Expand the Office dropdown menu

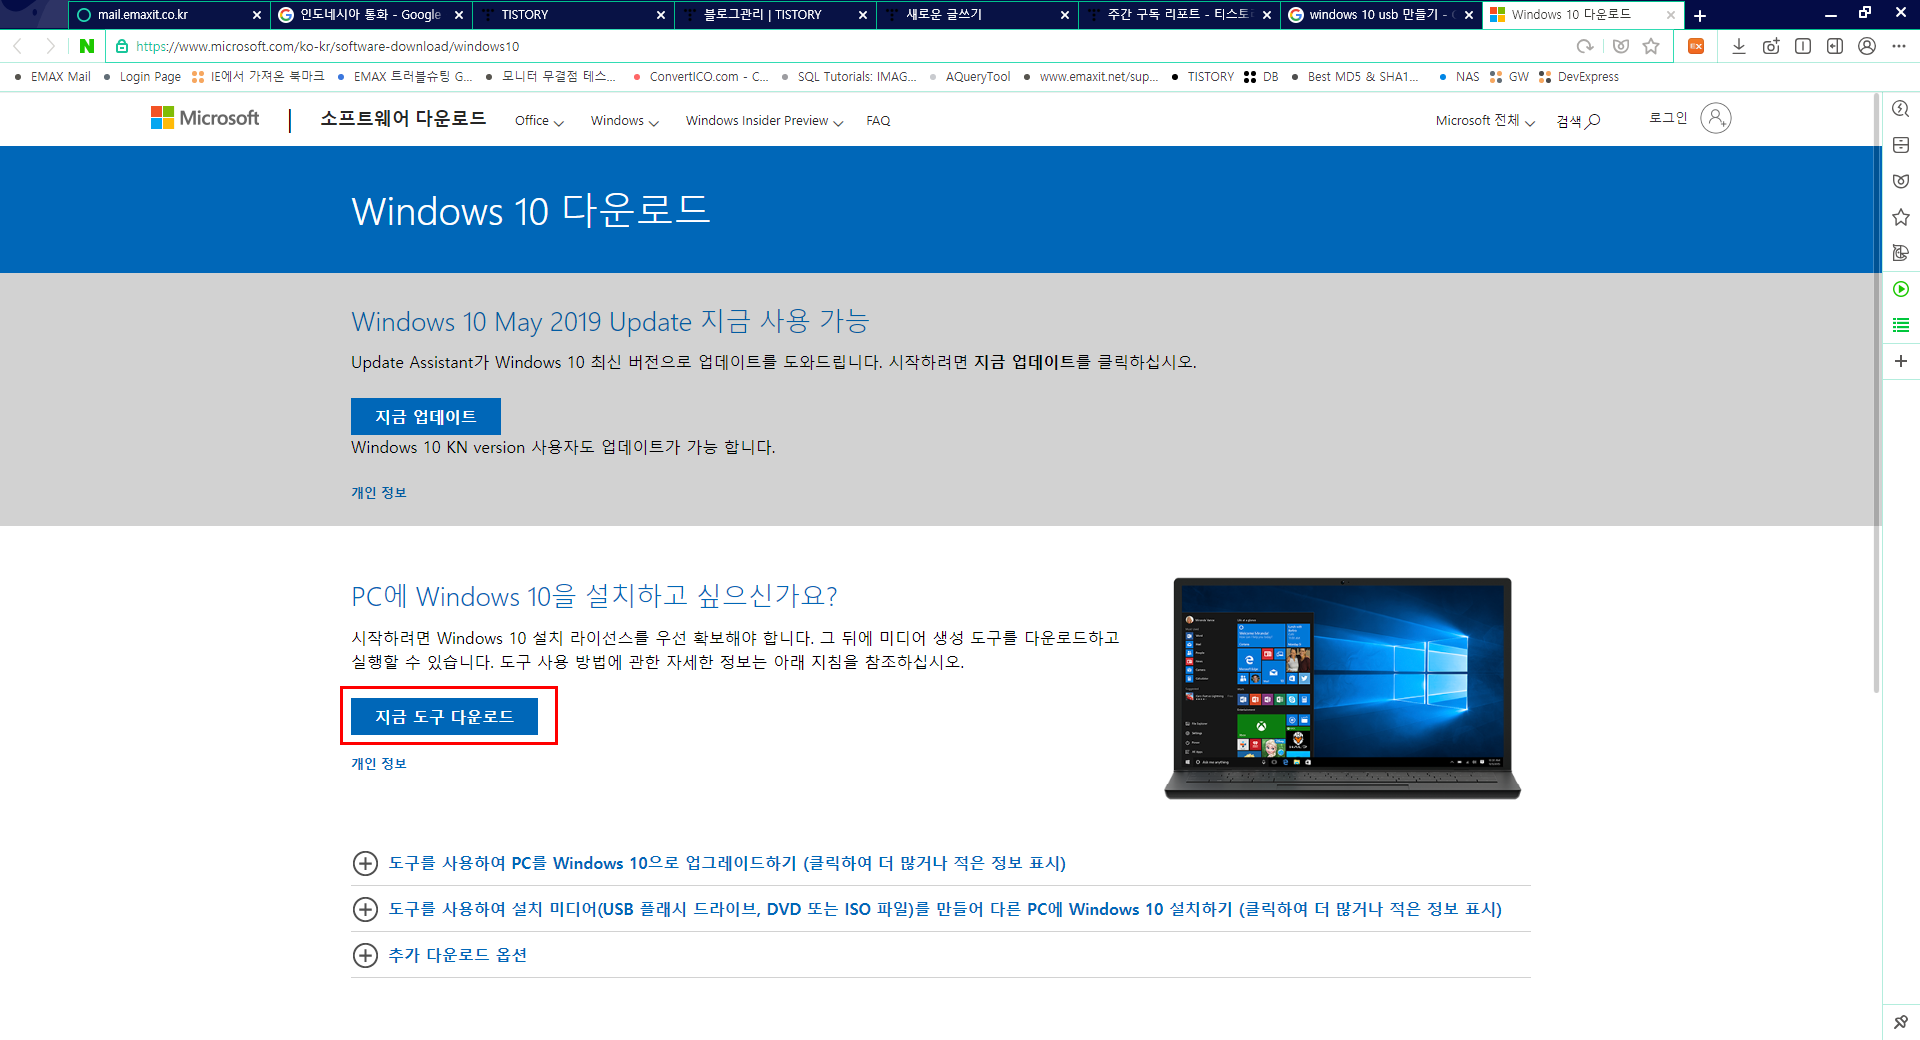[x=539, y=121]
